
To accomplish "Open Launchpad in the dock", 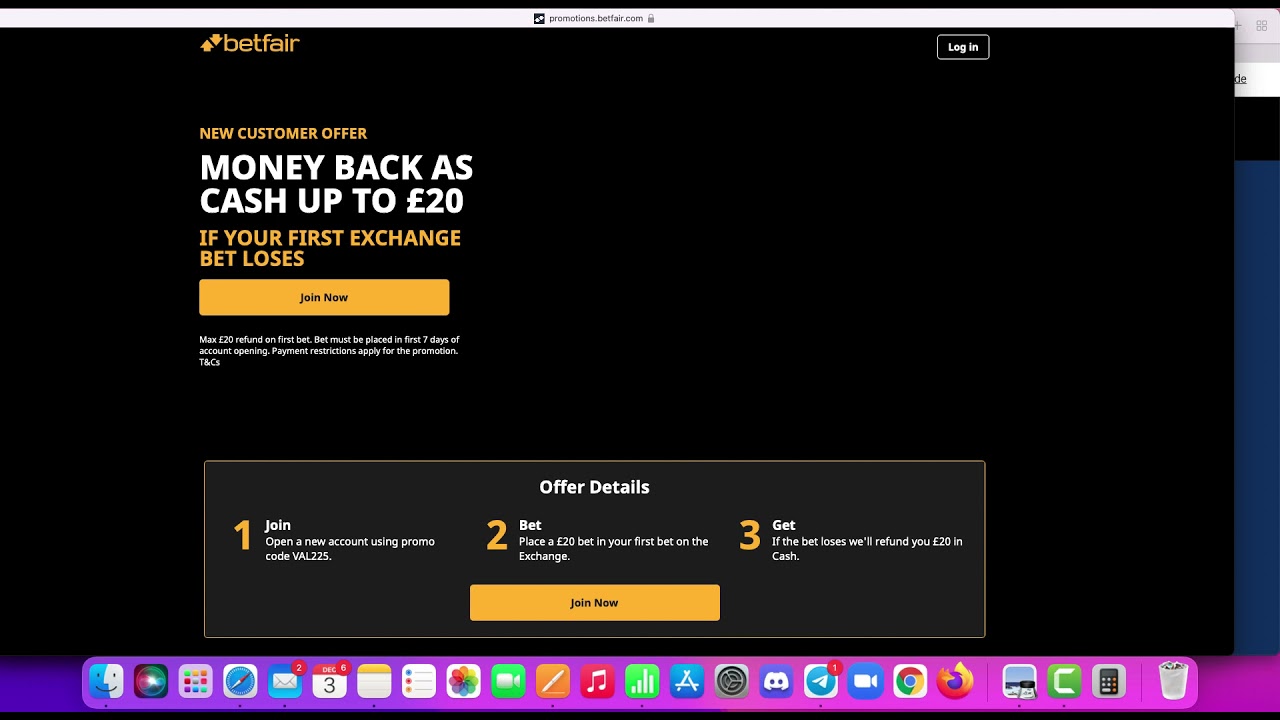I will (x=195, y=682).
